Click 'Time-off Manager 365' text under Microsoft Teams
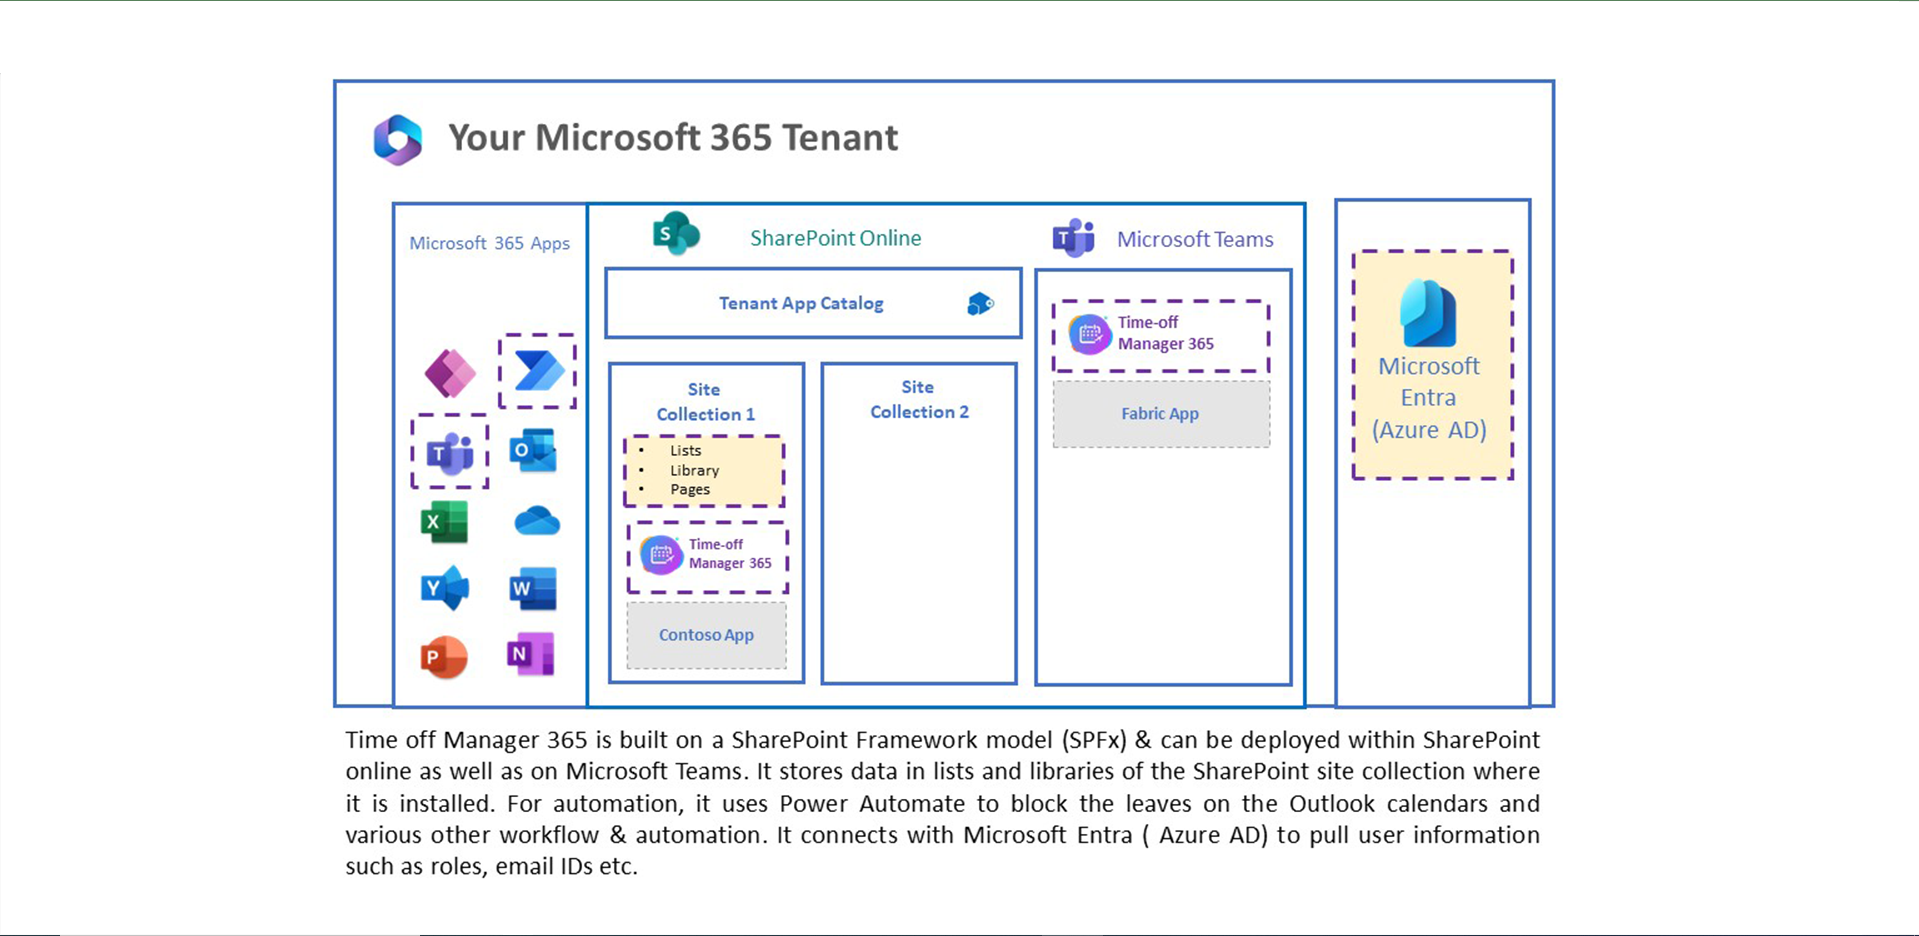Viewport: 1919px width, 936px height. point(1166,333)
